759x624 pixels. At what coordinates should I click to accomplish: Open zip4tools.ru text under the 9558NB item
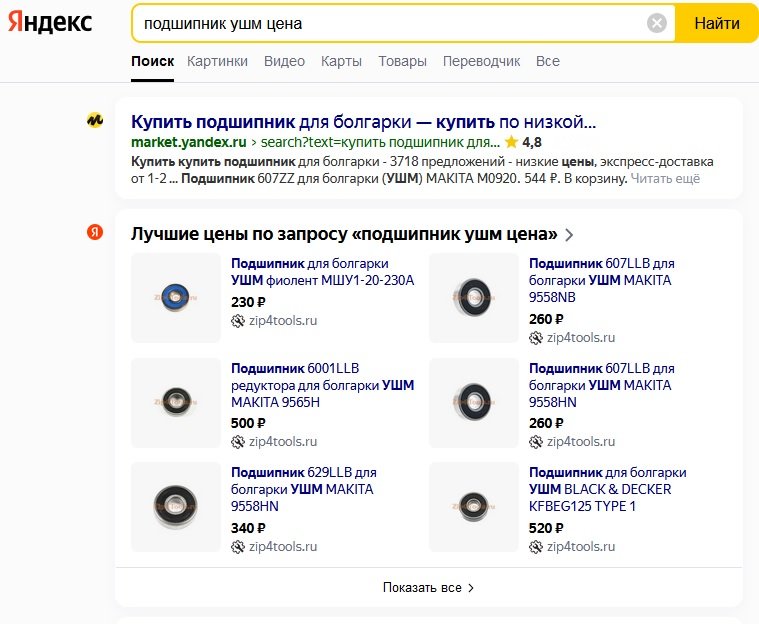pos(581,338)
